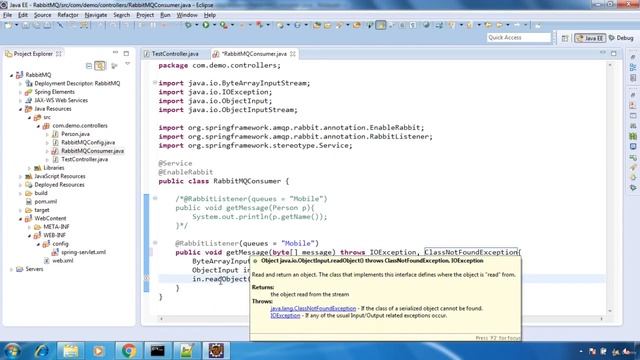Image resolution: width=640 pixels, height=360 pixels.
Task: Click the Quick Access search field
Action: (519, 38)
